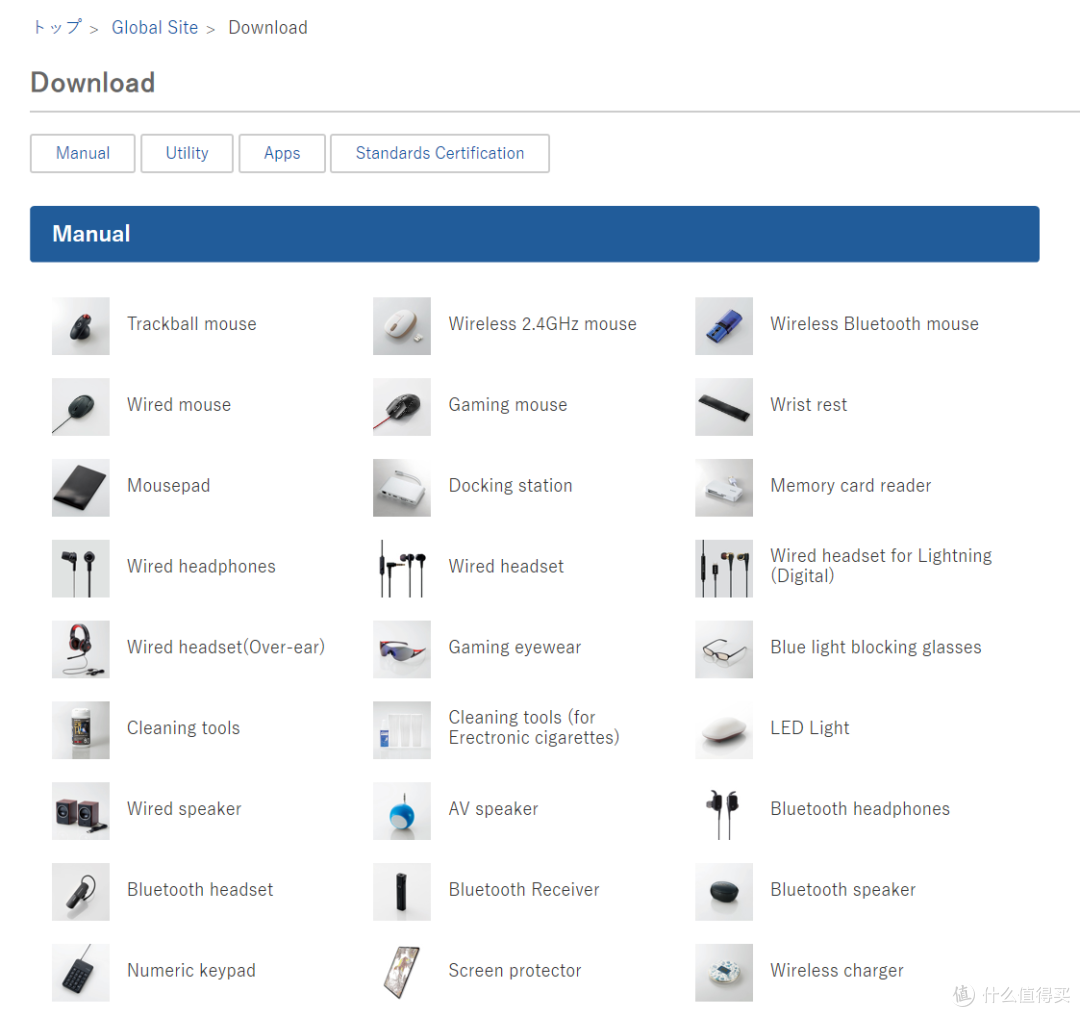Click the Wrist rest text link
This screenshot has width=1080, height=1017.
[809, 404]
